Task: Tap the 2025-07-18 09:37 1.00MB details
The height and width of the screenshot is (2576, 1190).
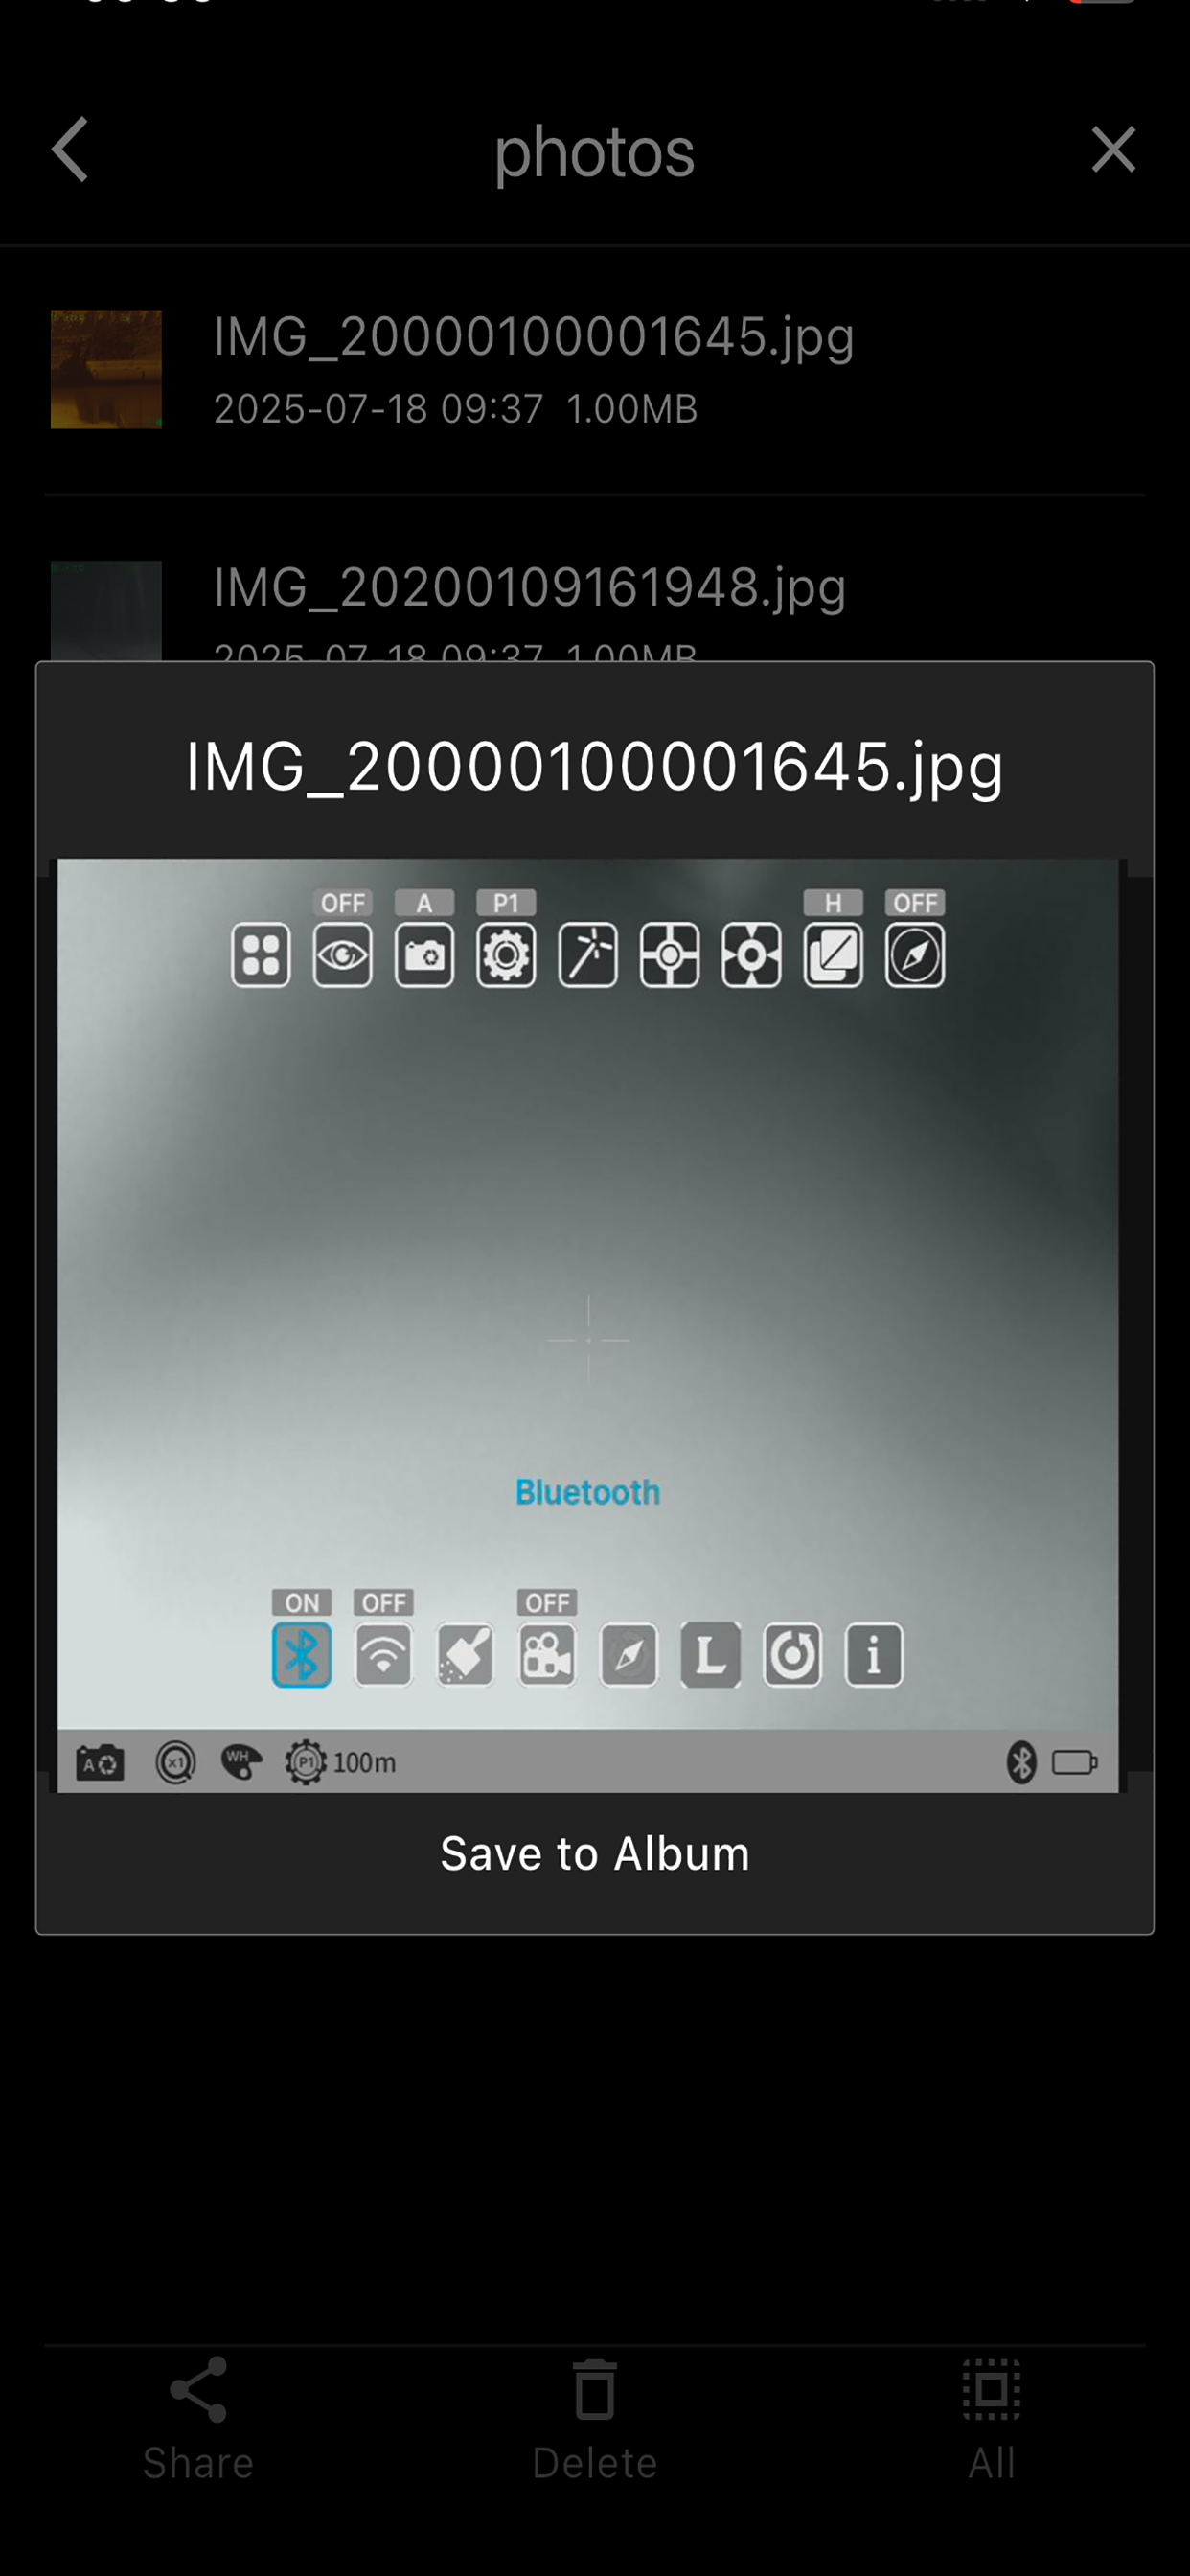Action: click(456, 409)
